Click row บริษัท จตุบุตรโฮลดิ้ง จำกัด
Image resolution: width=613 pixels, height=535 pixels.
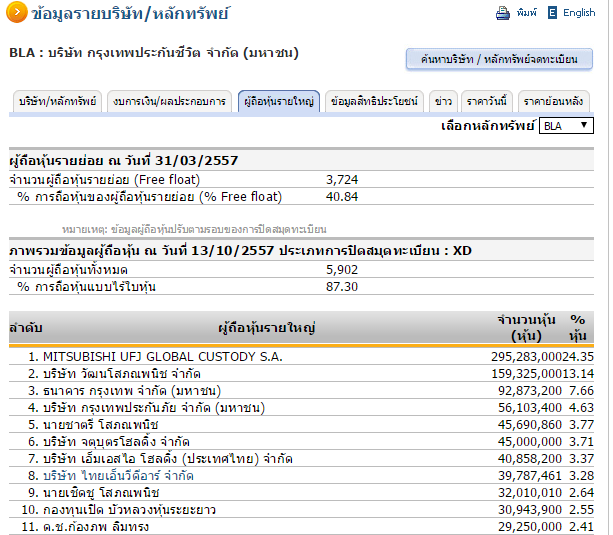tap(301, 442)
